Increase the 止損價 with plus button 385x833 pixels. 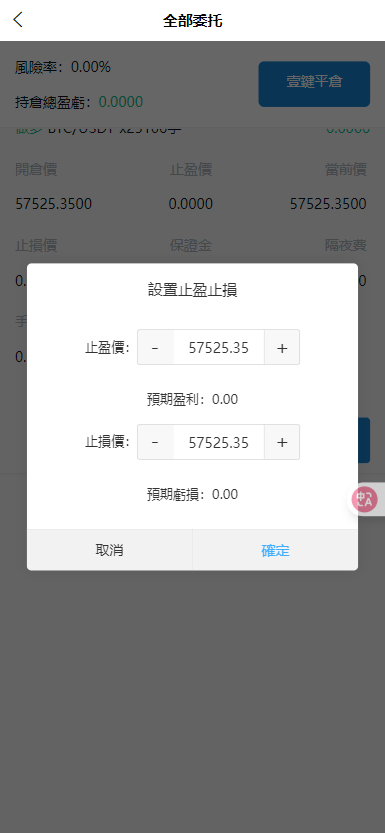click(x=282, y=442)
